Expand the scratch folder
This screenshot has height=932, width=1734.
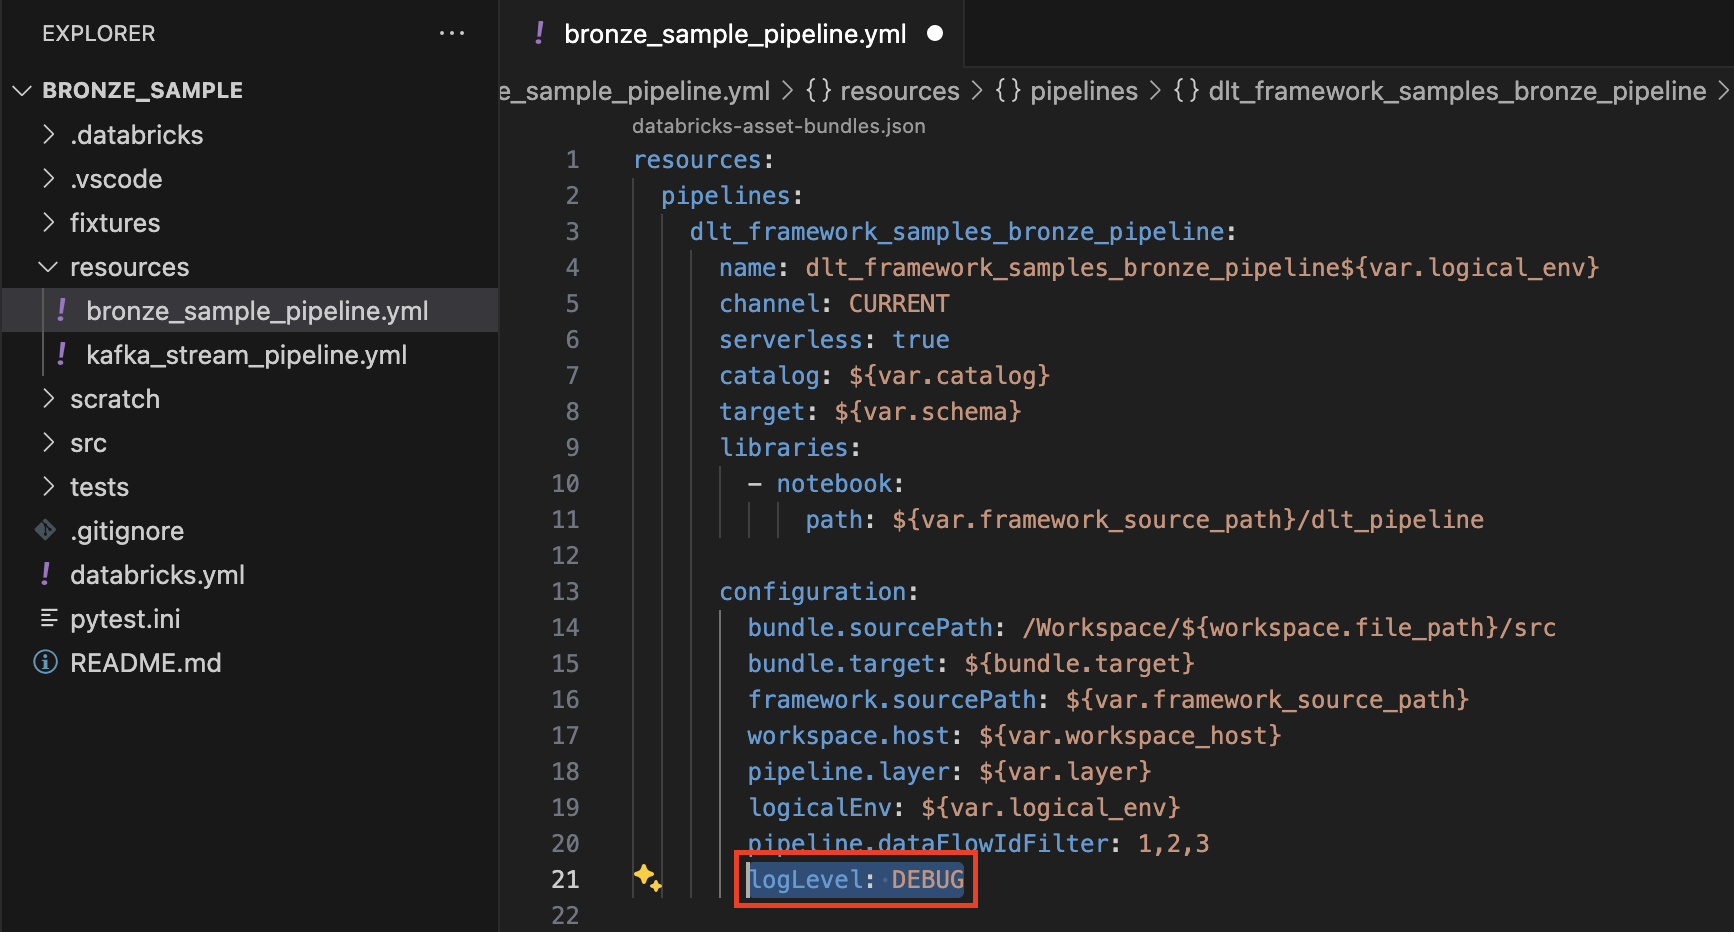pos(48,398)
